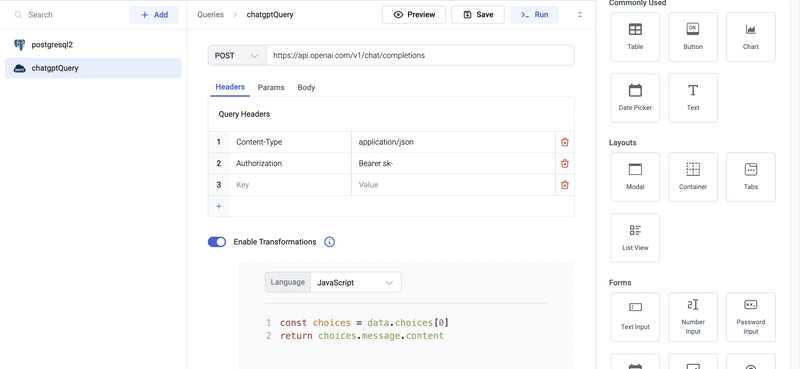This screenshot has height=369, width=800.
Task: Select the Date Picker widget
Action: [635, 98]
